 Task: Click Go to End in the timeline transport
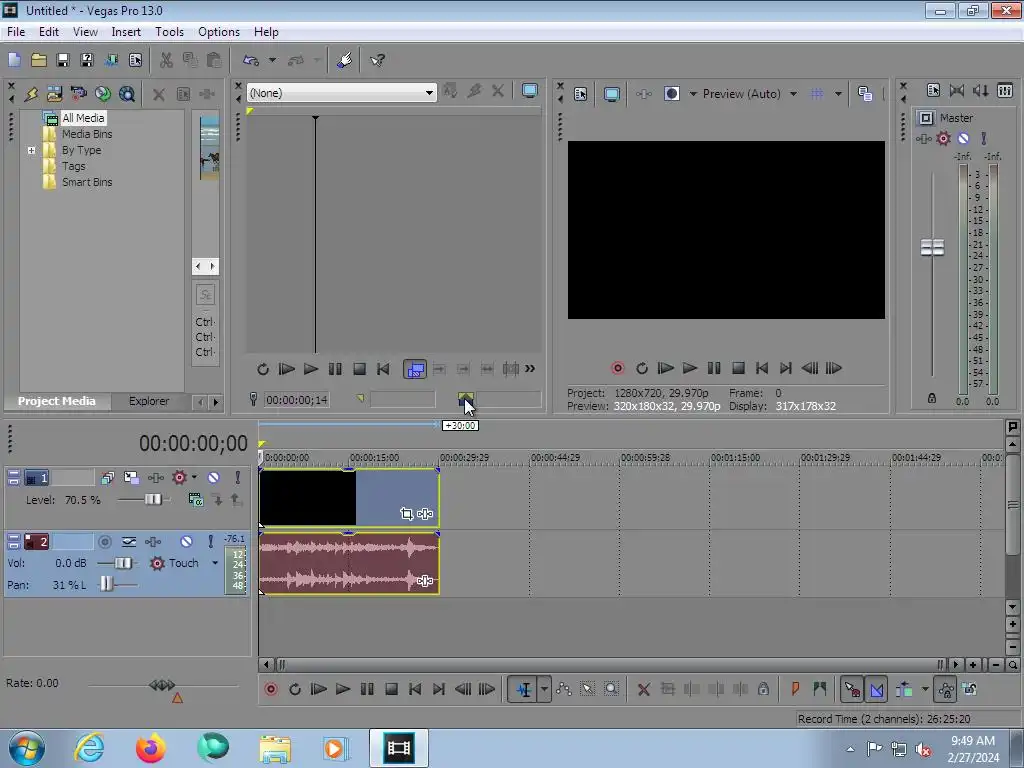[439, 689]
